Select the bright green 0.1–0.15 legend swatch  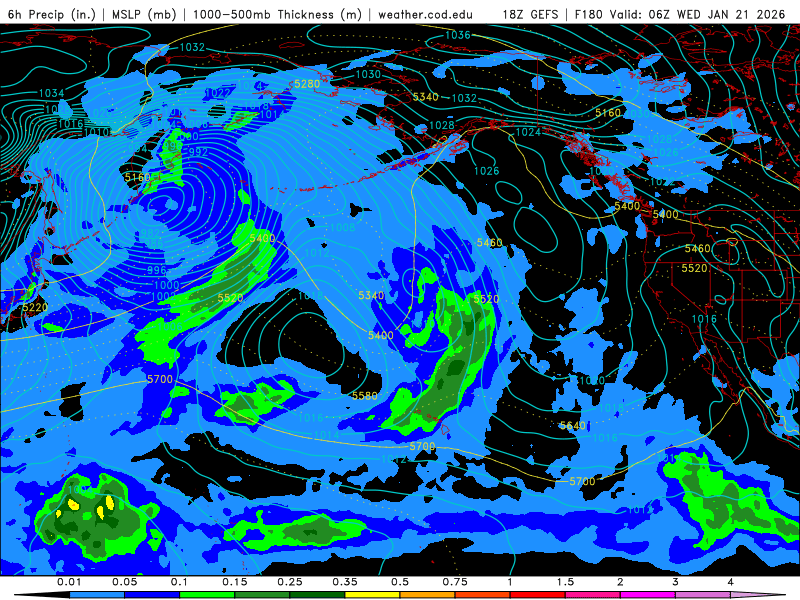click(x=207, y=595)
